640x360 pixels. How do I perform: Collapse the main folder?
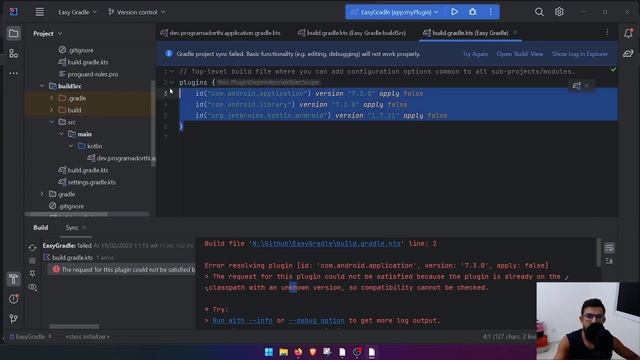point(61,134)
